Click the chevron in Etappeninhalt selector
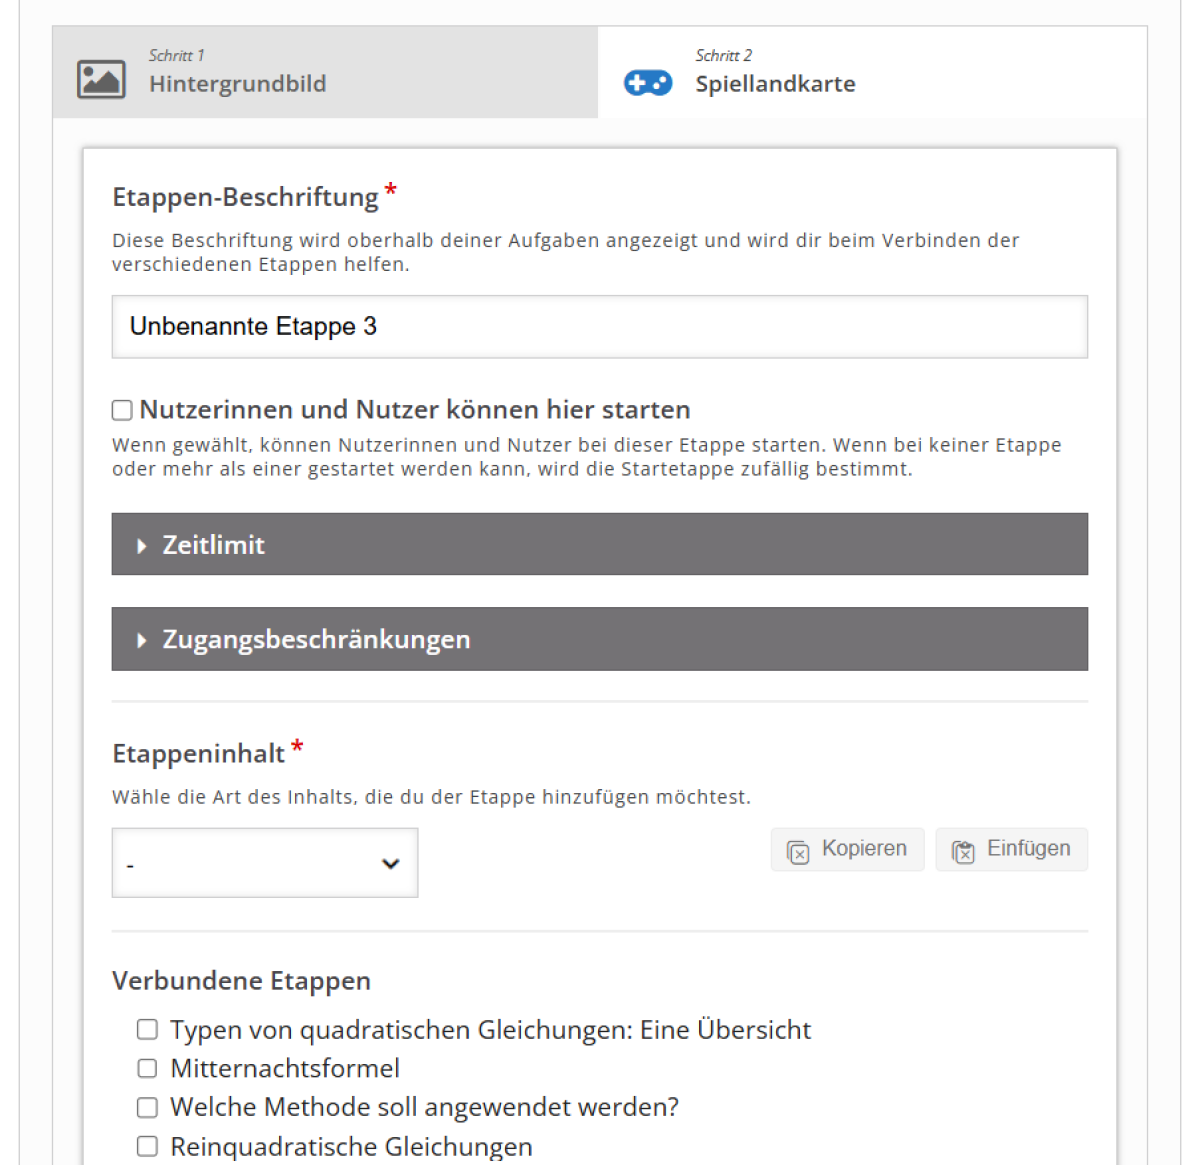Image resolution: width=1200 pixels, height=1165 pixels. point(391,864)
